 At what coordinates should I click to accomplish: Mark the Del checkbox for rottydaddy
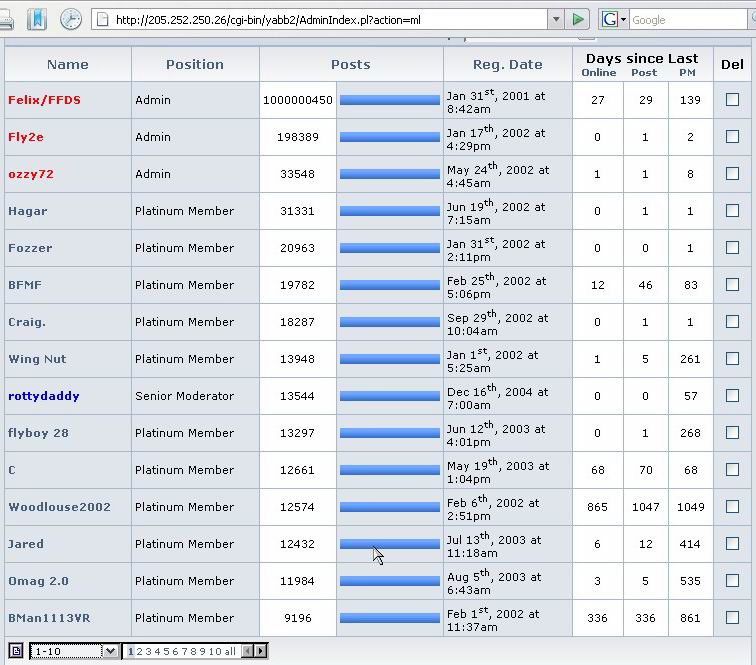pyautogui.click(x=732, y=396)
